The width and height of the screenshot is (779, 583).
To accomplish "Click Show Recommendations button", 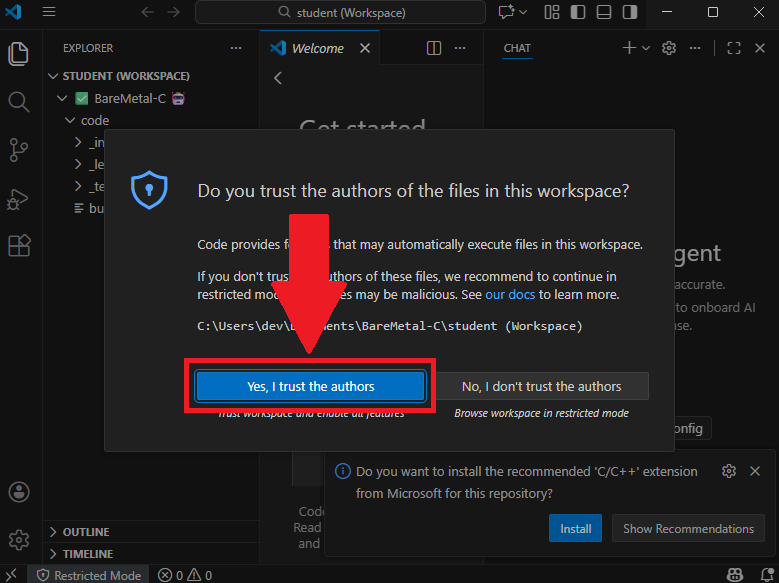I will 688,528.
